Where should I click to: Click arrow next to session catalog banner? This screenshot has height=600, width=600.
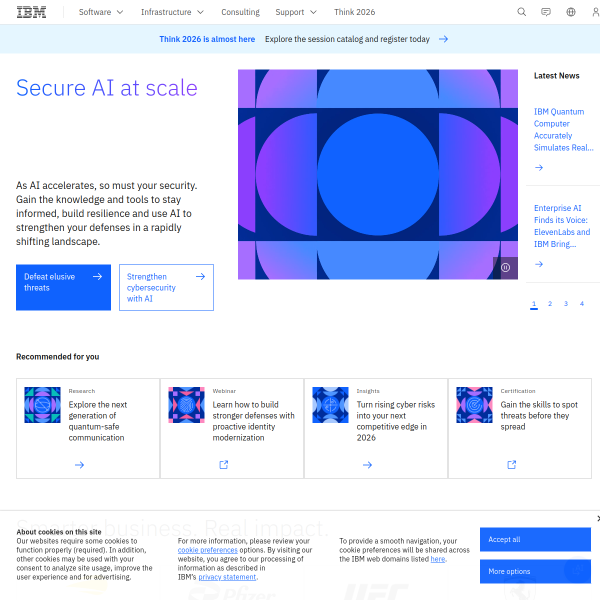click(443, 39)
